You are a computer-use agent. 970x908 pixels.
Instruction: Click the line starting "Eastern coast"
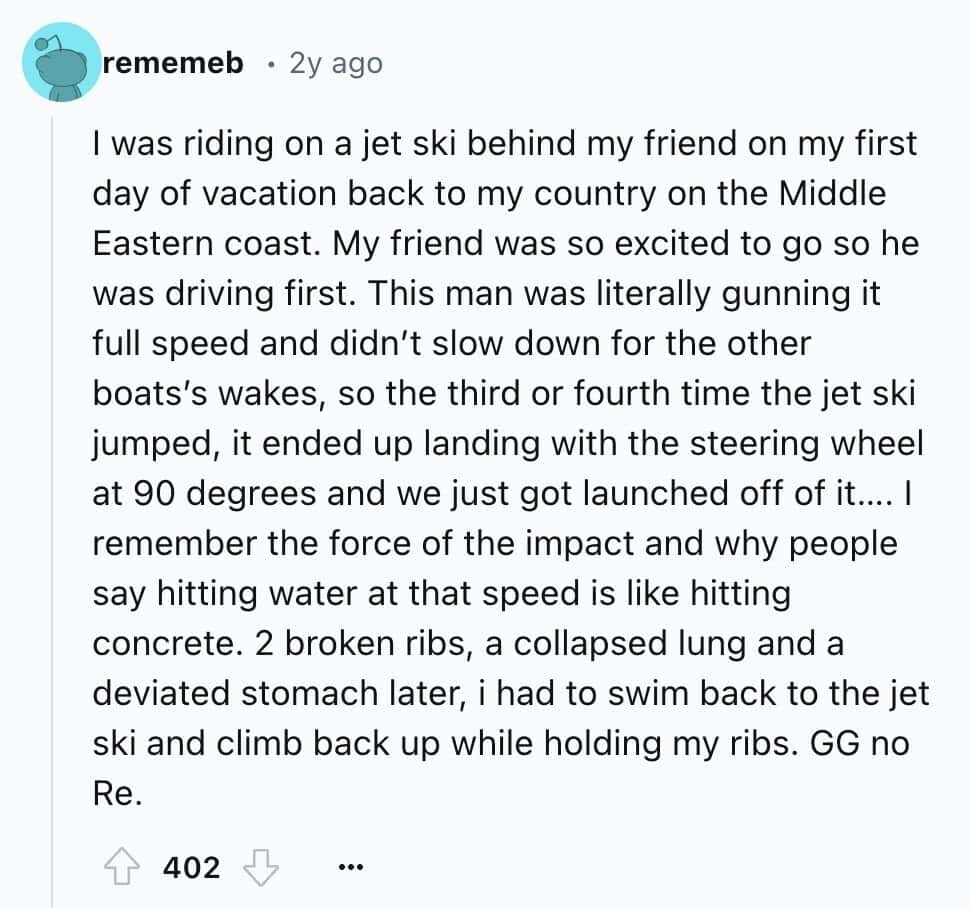pos(505,244)
